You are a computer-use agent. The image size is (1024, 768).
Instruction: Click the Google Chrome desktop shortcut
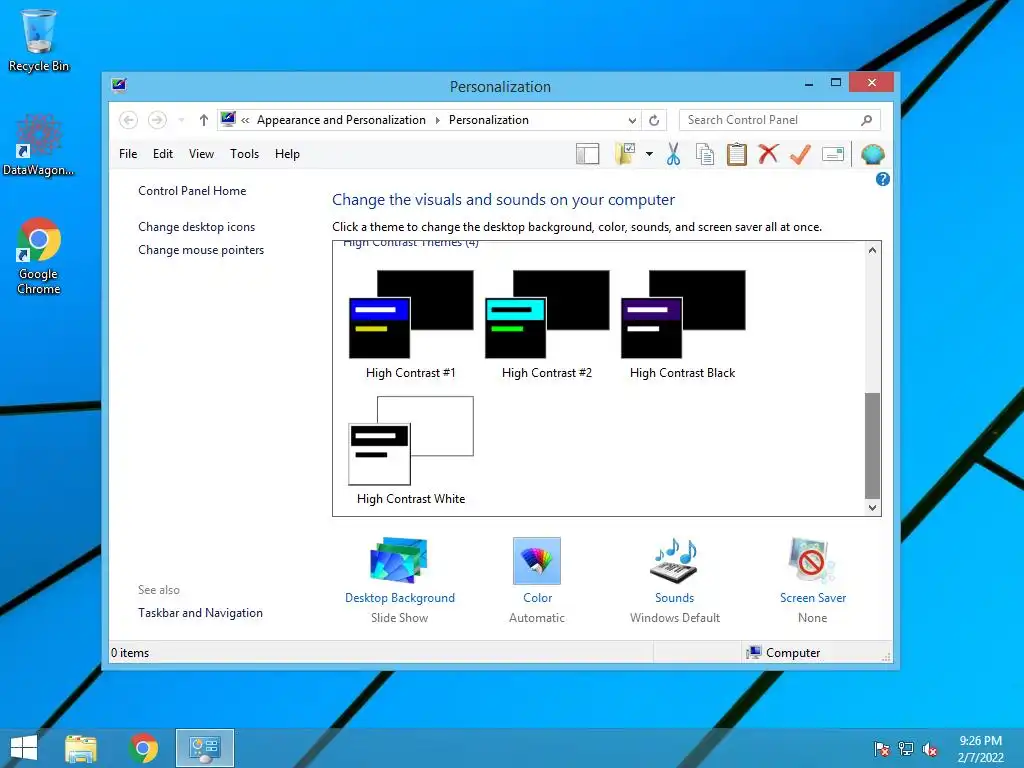[39, 256]
